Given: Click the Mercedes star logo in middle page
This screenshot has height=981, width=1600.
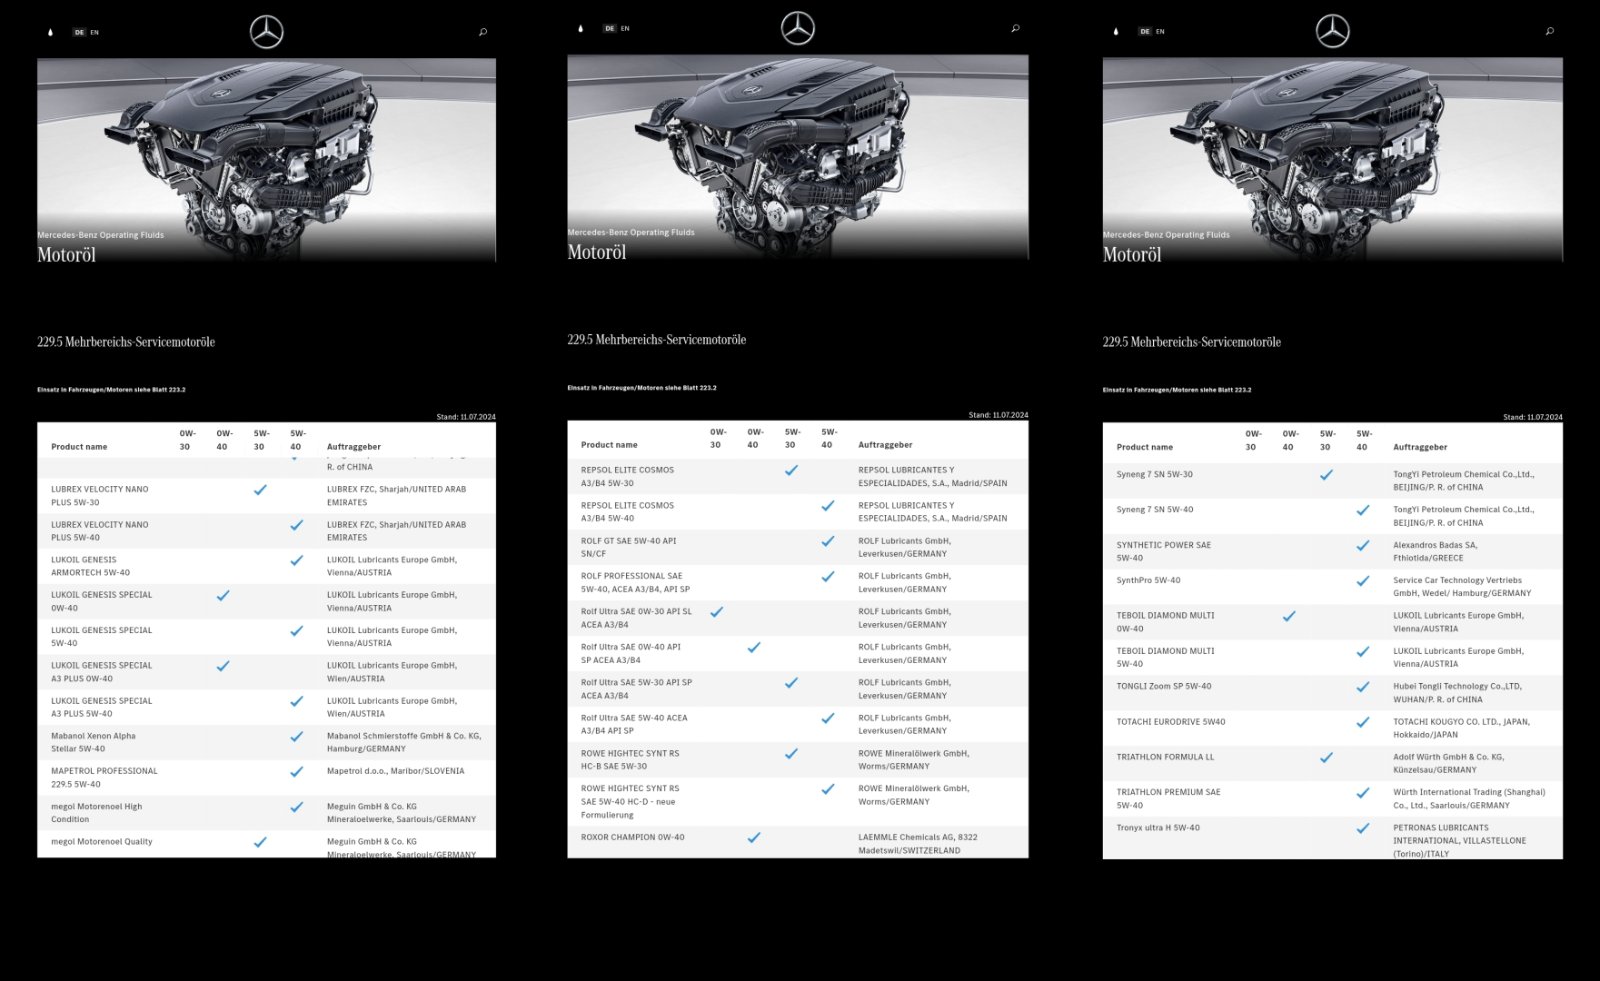Looking at the screenshot, I should coord(798,28).
